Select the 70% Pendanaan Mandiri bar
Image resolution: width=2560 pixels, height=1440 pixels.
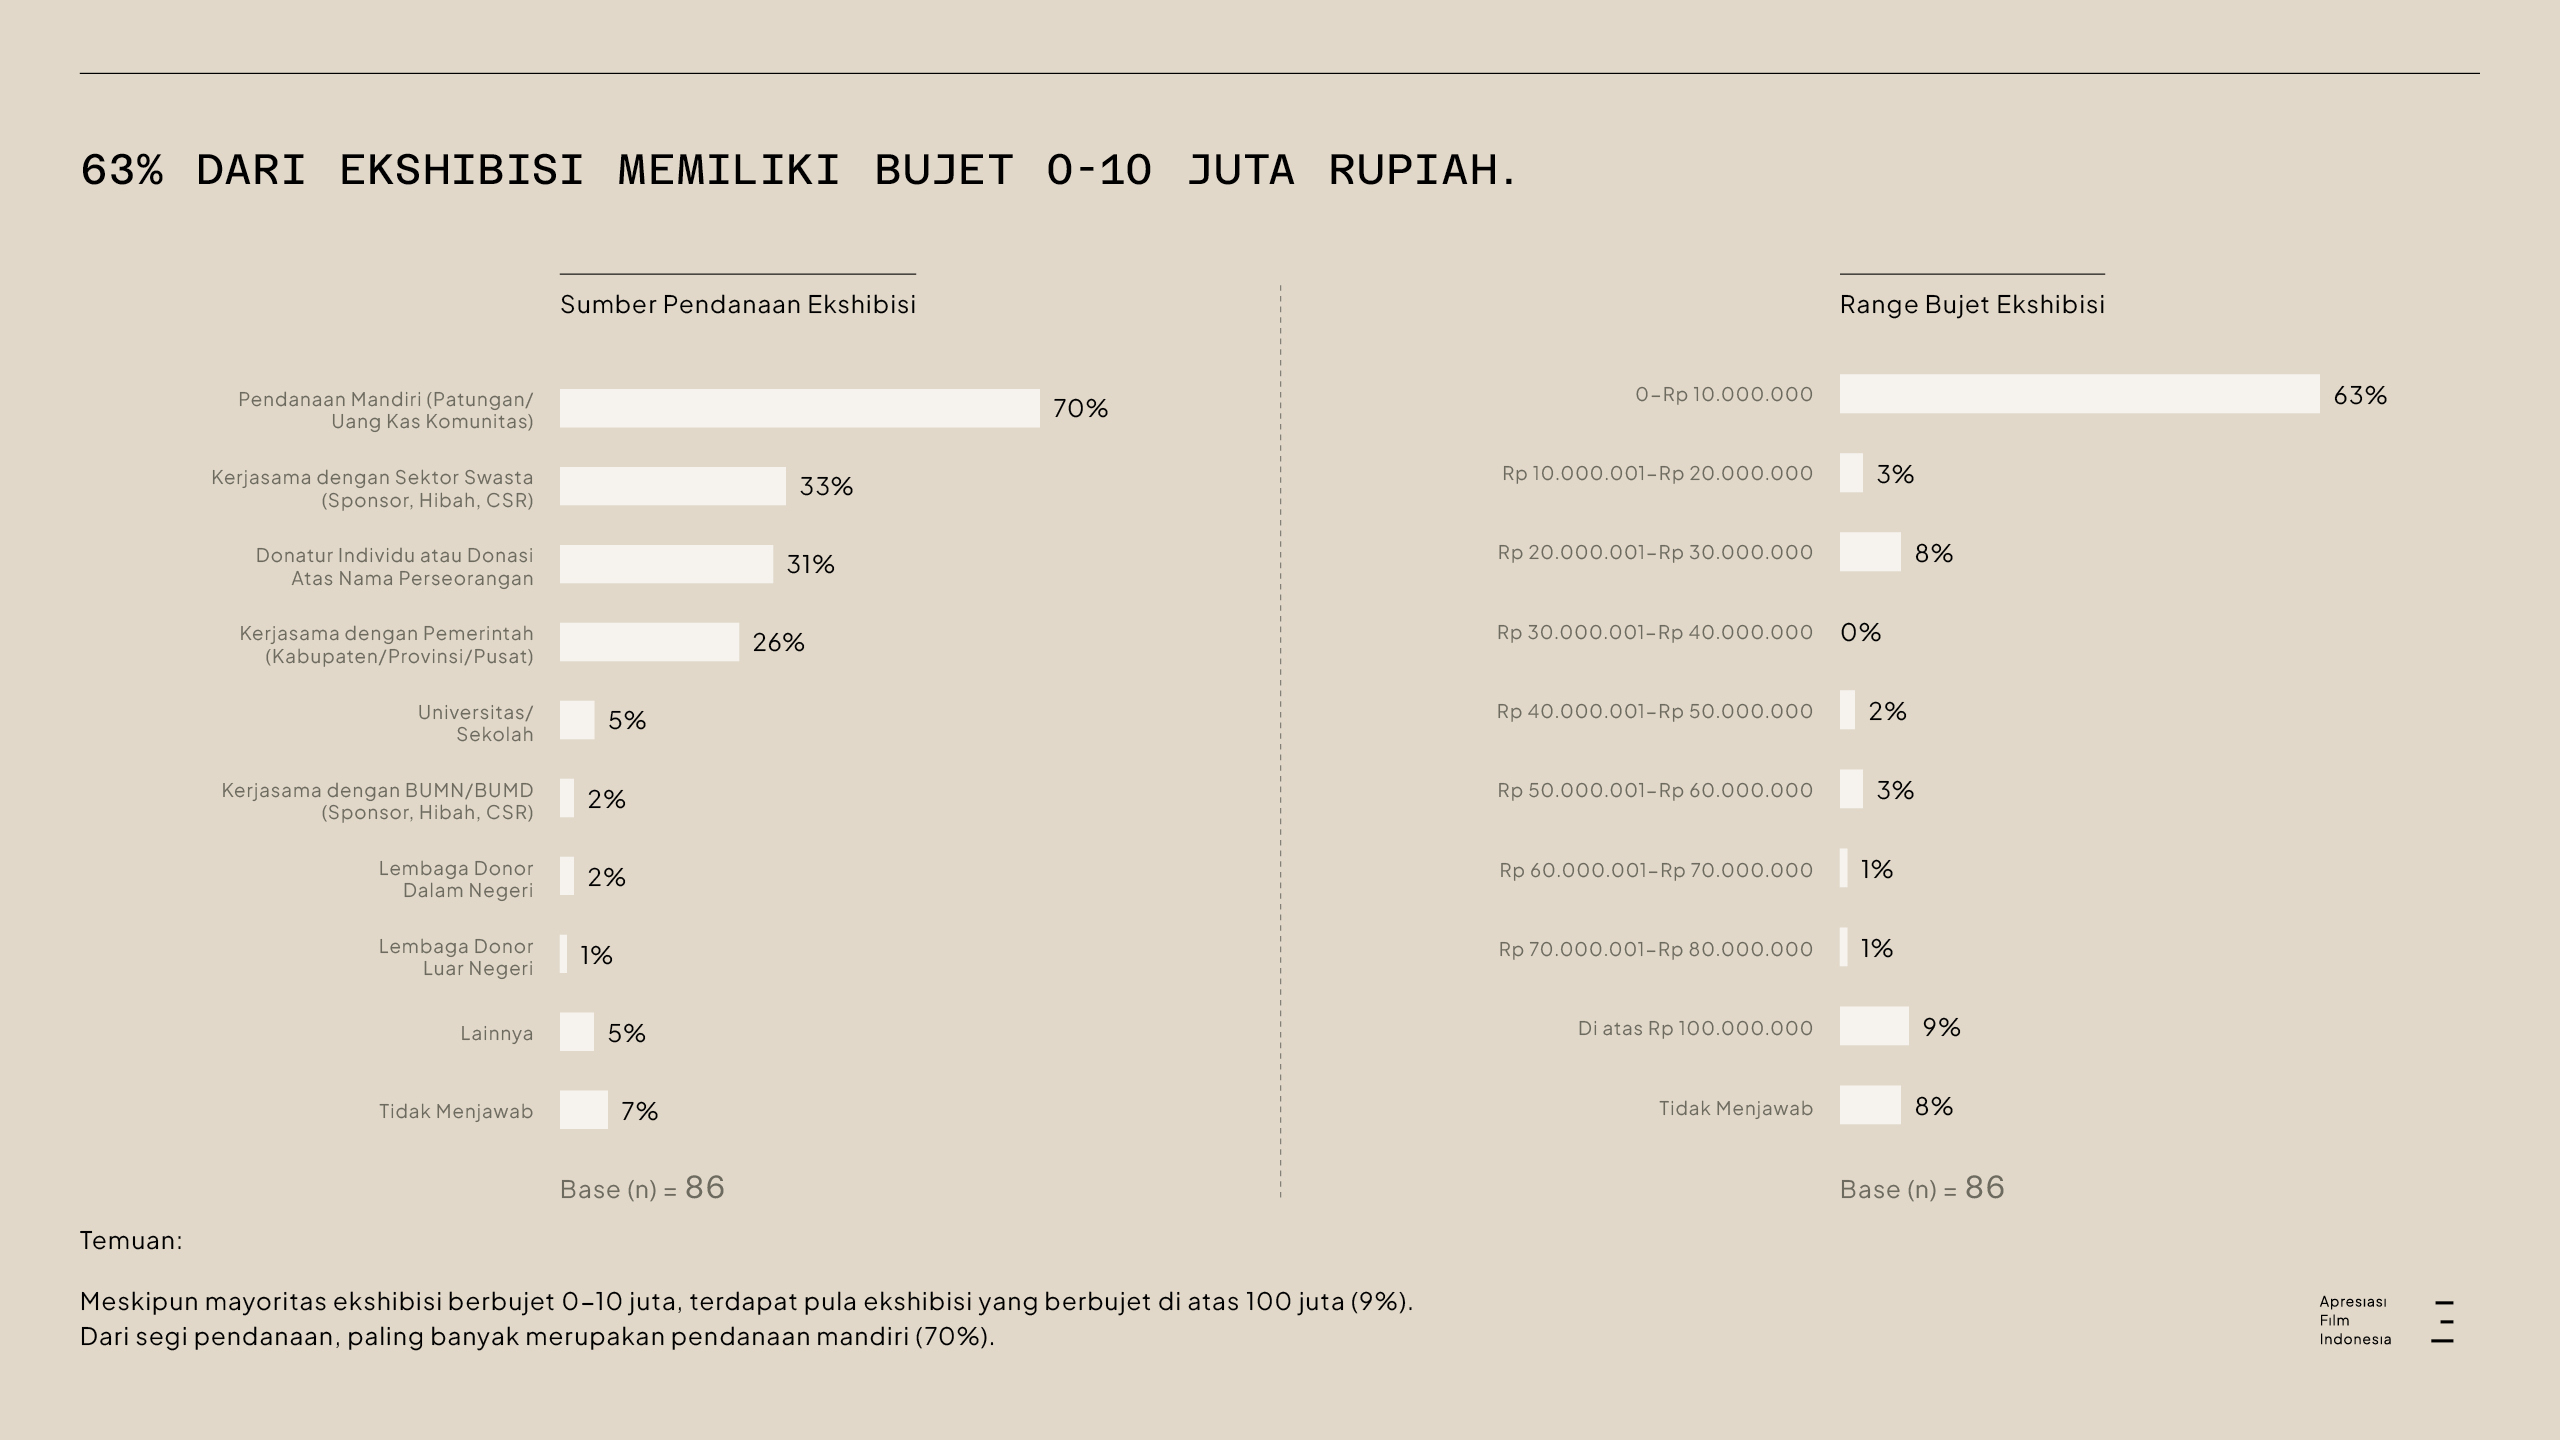pyautogui.click(x=798, y=408)
